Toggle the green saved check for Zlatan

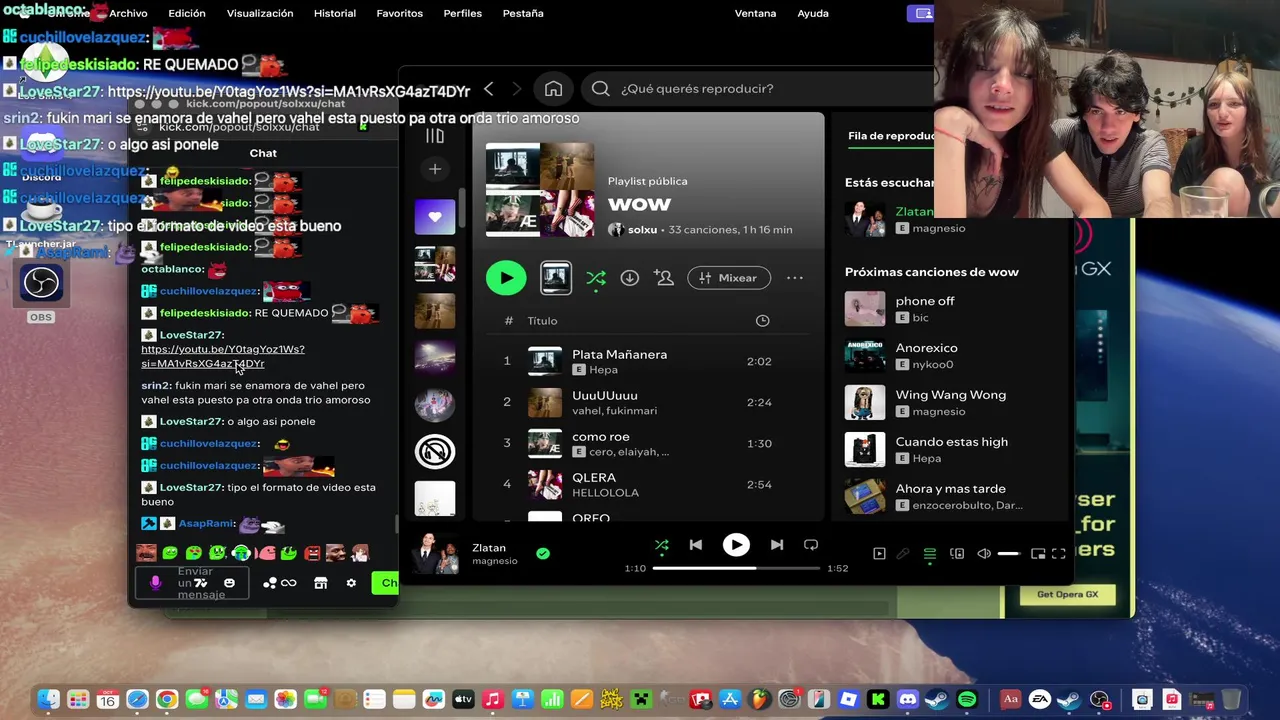tap(543, 553)
